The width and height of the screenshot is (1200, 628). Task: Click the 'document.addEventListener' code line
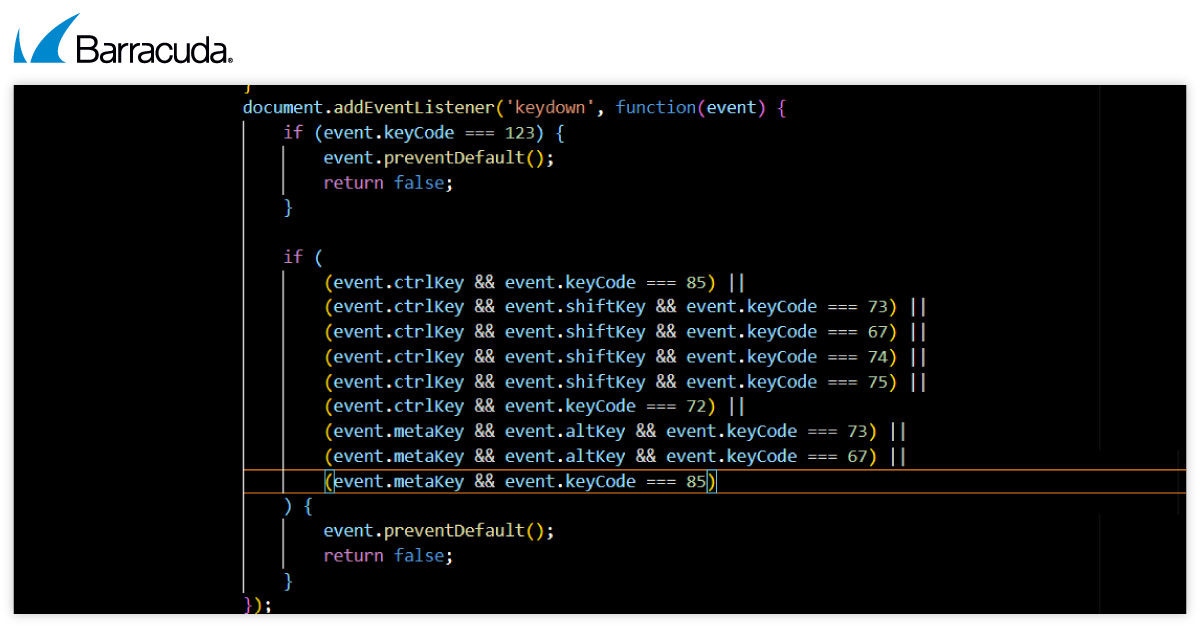coord(515,108)
